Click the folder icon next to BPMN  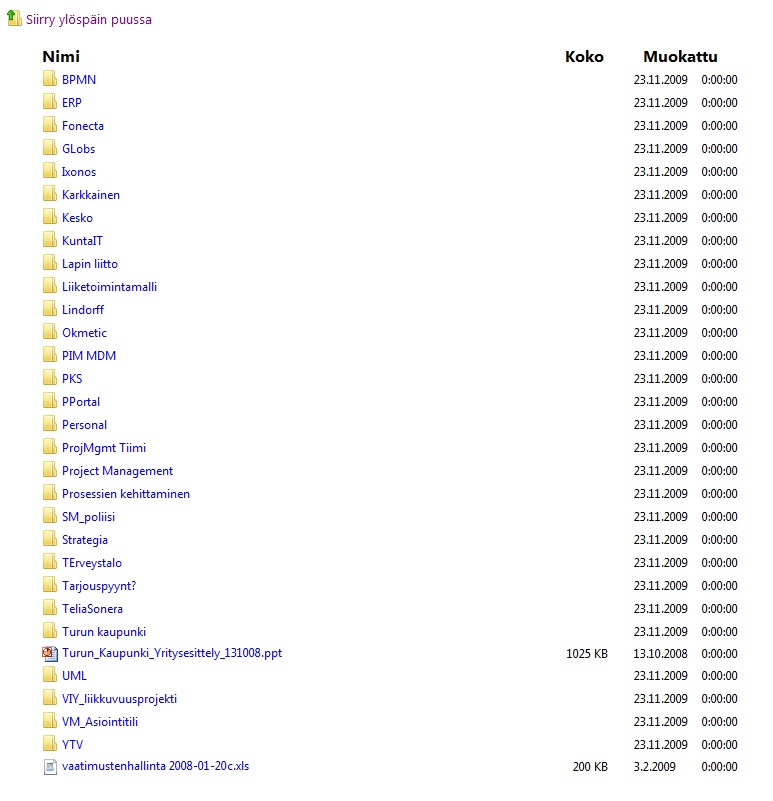tap(50, 79)
